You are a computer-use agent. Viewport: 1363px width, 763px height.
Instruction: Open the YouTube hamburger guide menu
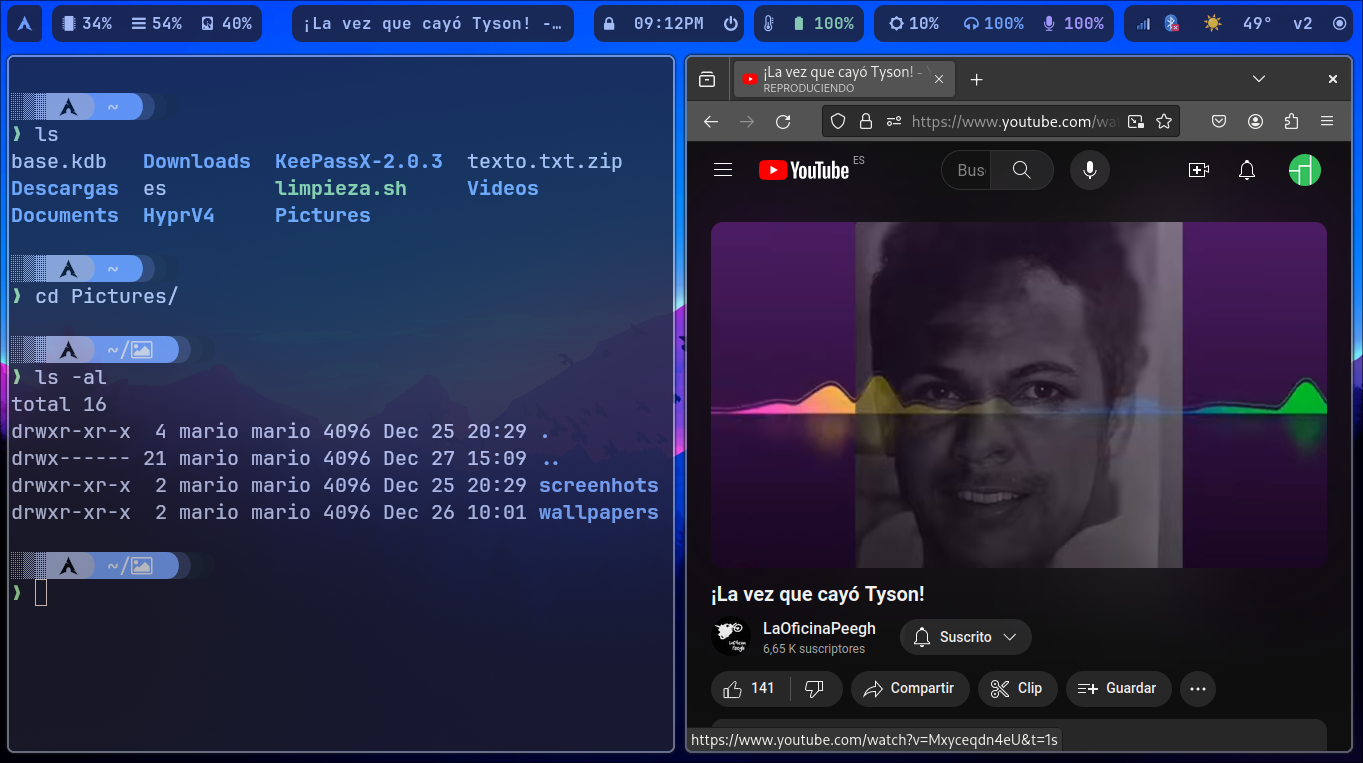pyautogui.click(x=723, y=170)
